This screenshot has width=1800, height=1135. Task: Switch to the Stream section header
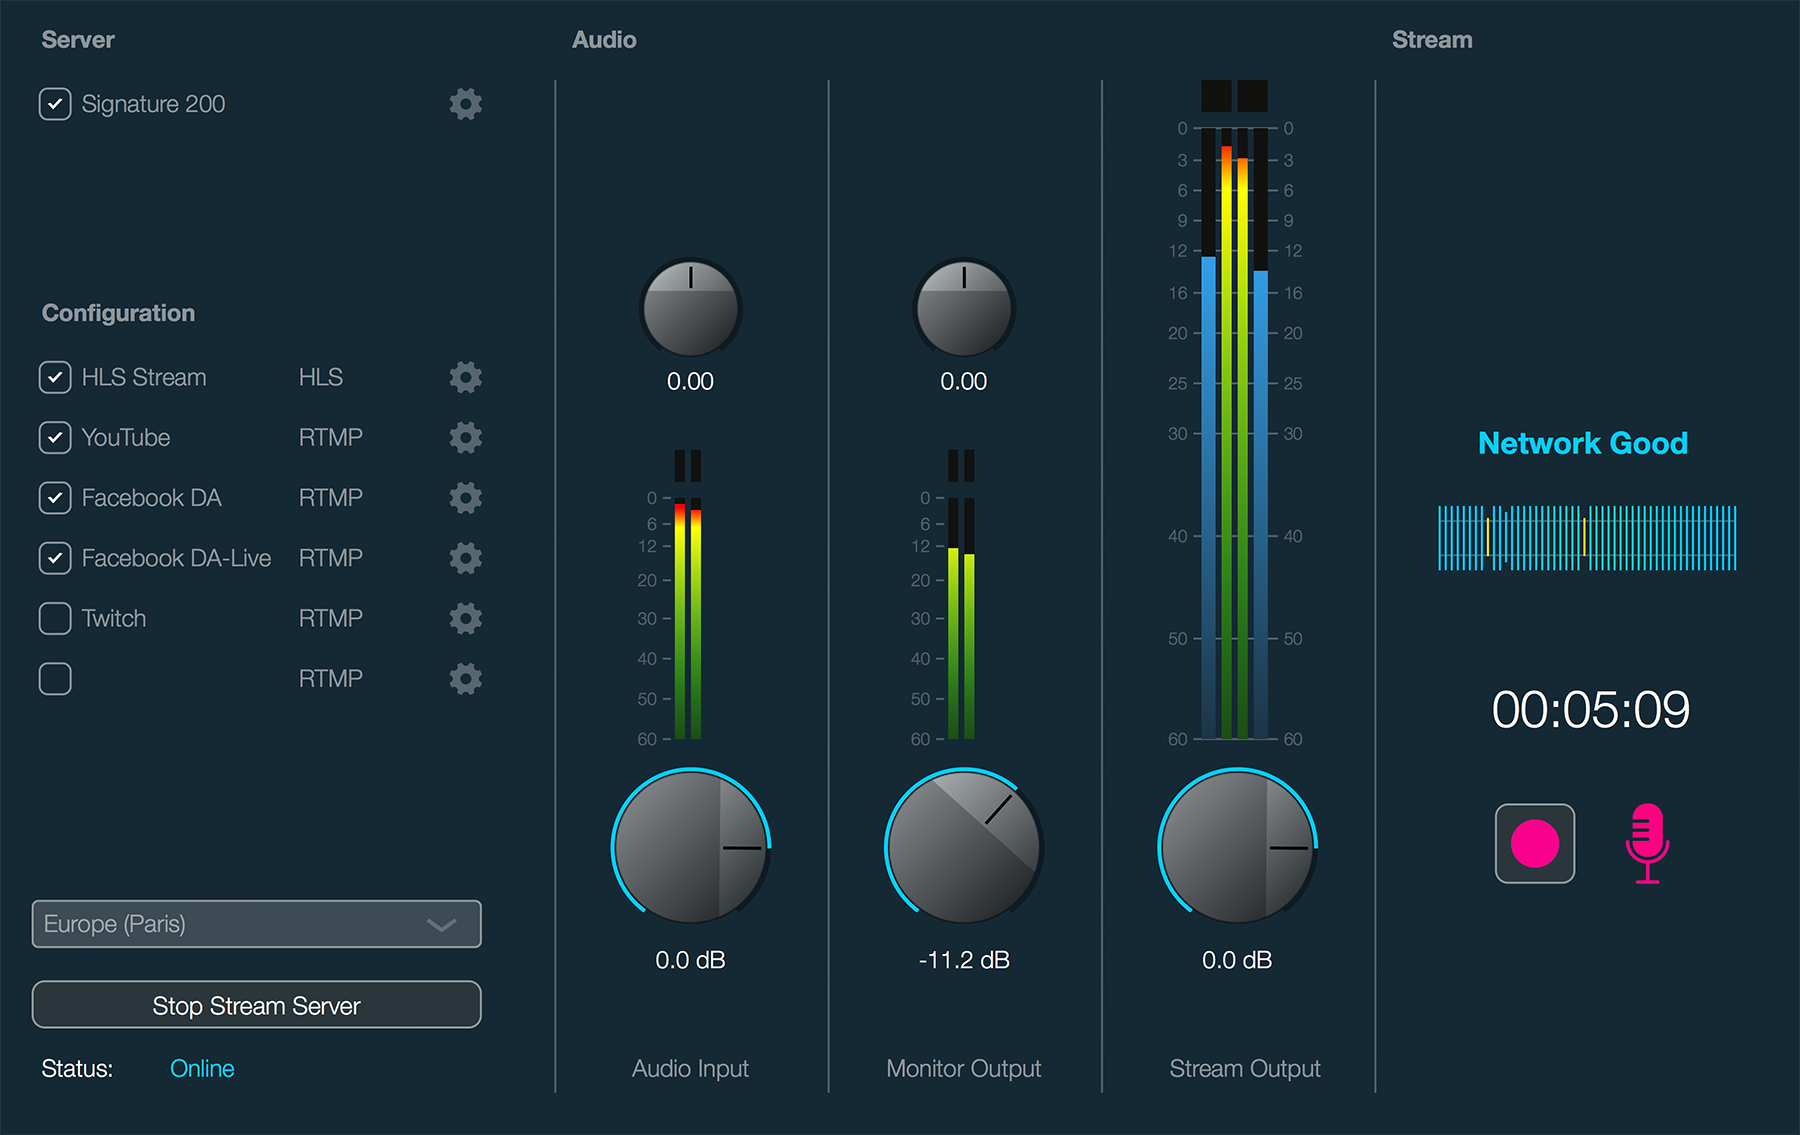[1432, 39]
